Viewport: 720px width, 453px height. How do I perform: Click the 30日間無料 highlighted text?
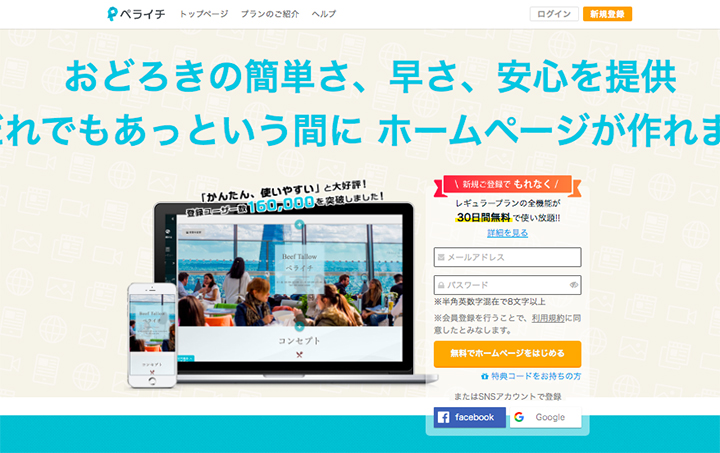point(484,218)
